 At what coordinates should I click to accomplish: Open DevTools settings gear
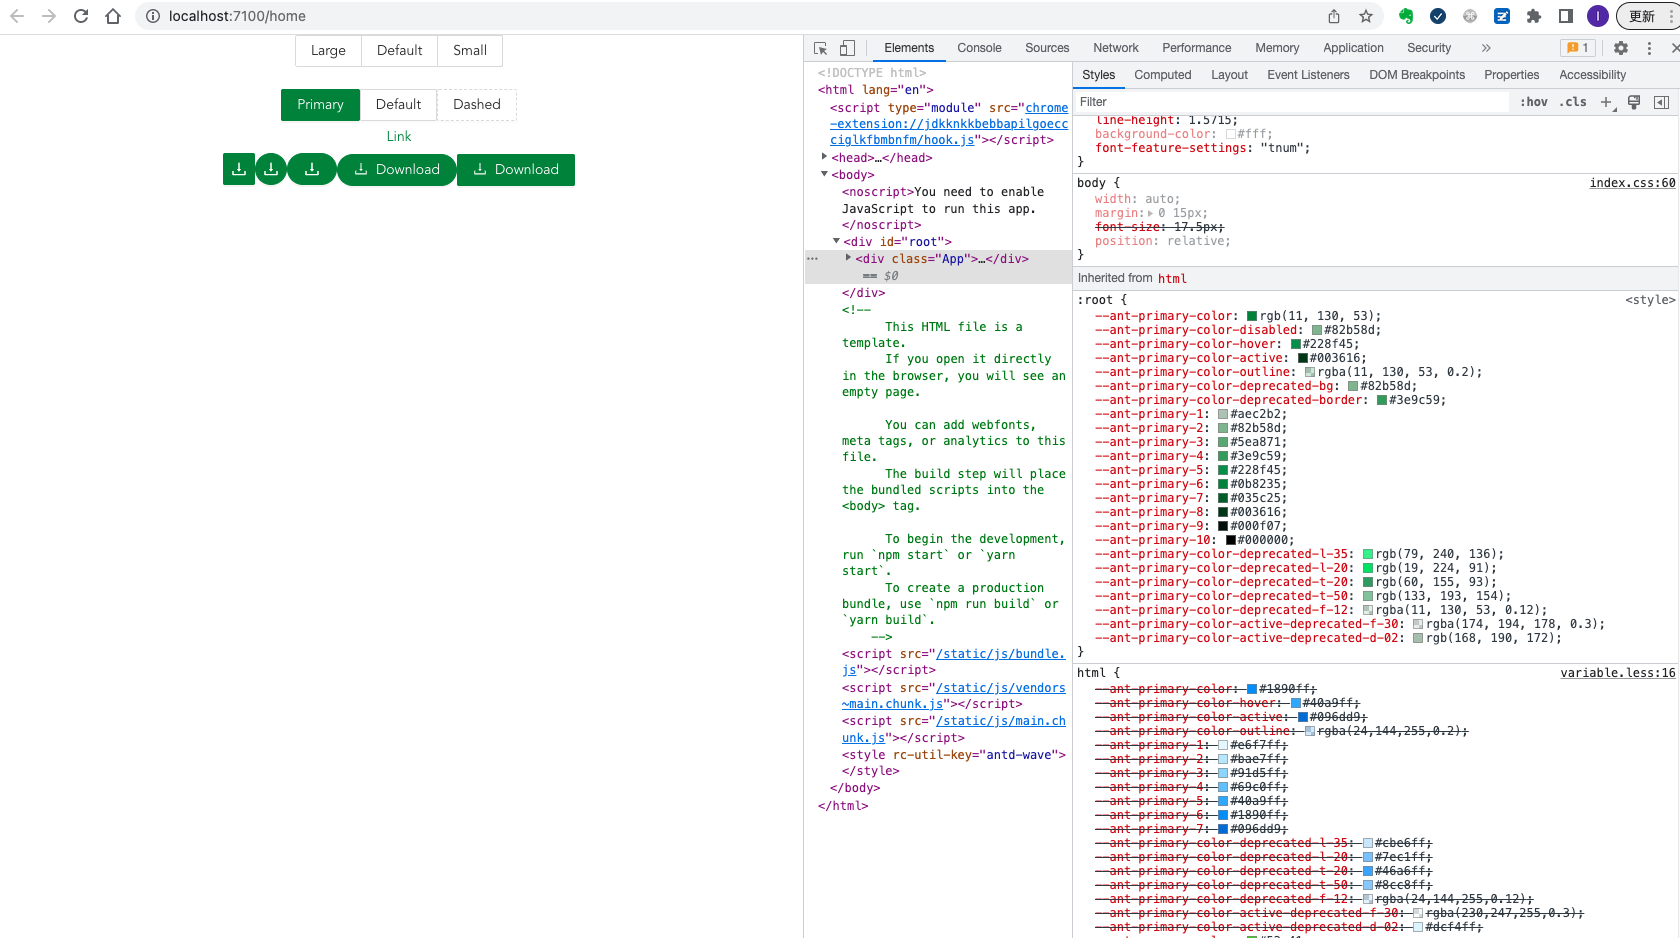click(1620, 47)
